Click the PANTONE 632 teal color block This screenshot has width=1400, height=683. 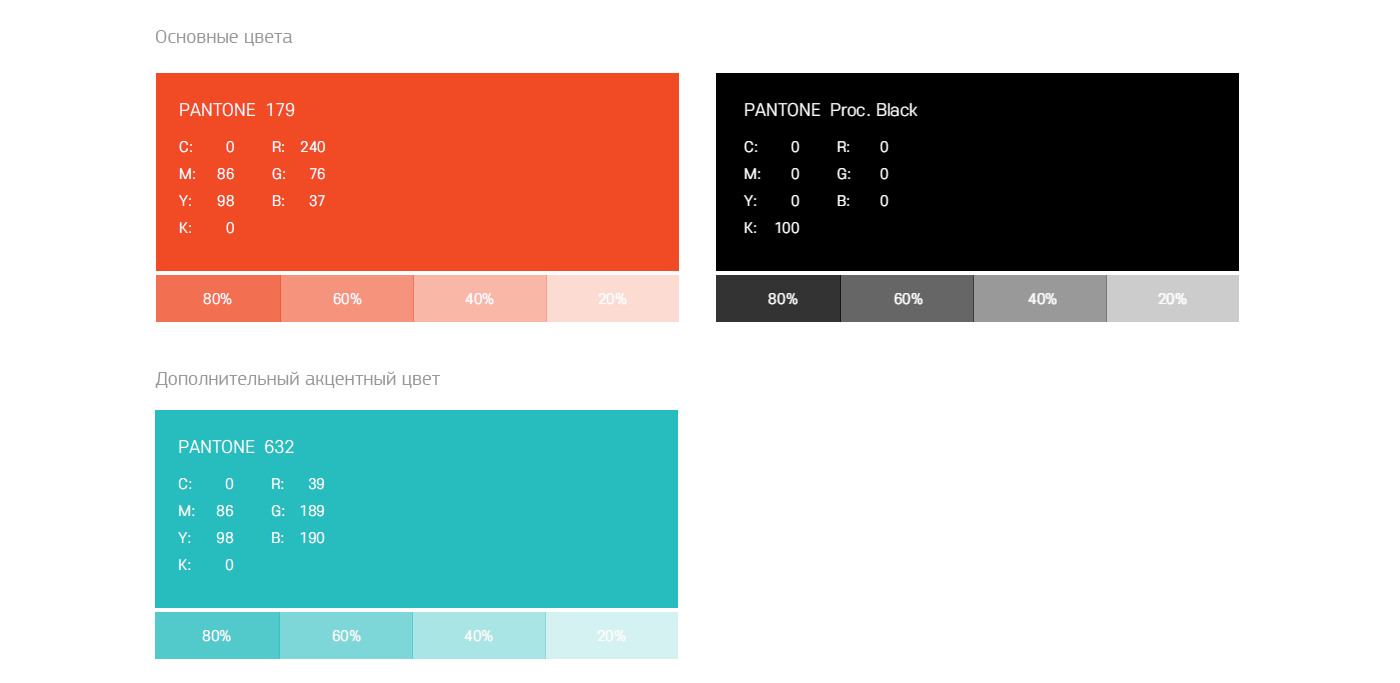click(x=416, y=509)
